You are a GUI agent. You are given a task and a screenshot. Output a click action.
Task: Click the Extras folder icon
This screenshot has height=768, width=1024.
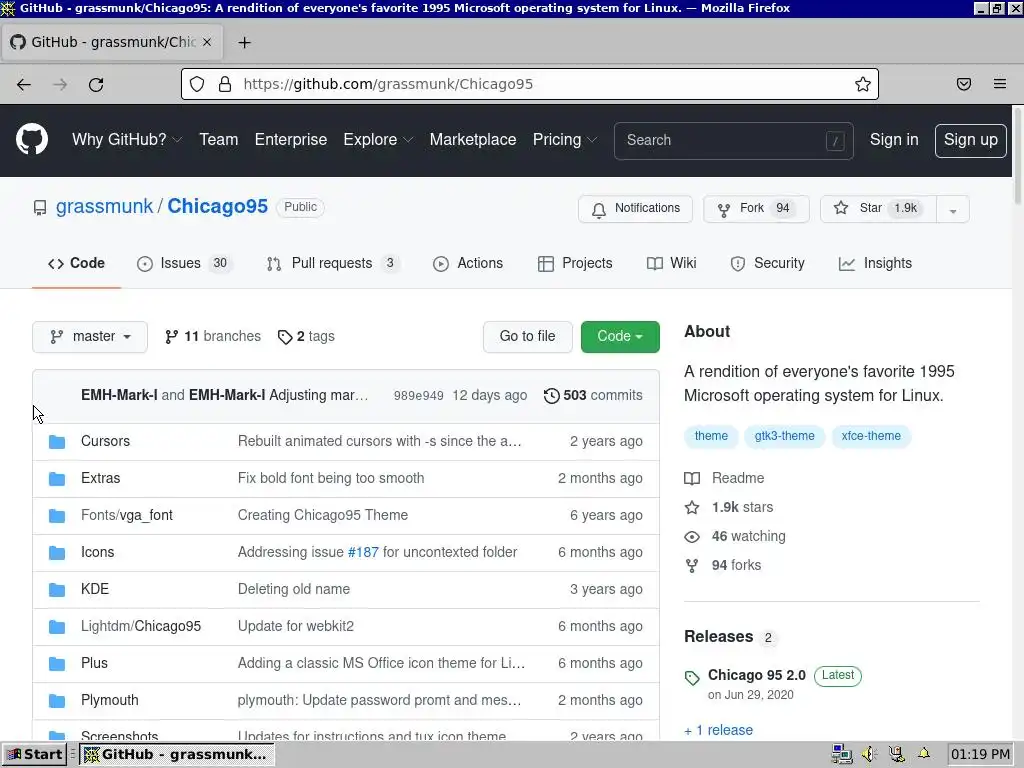coord(57,479)
